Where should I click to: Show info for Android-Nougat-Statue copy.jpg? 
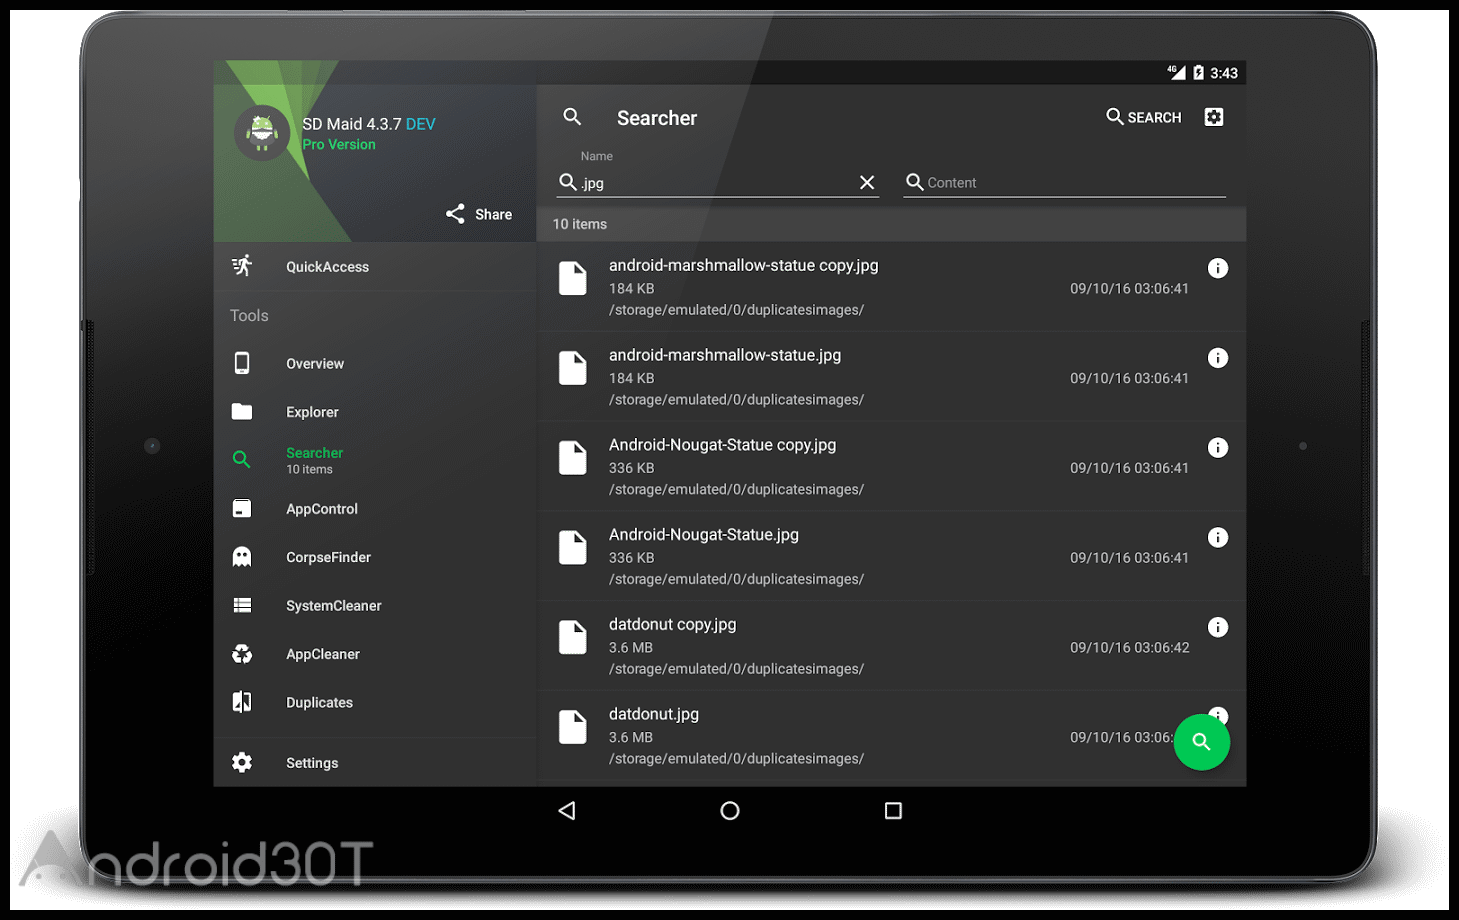1218,448
